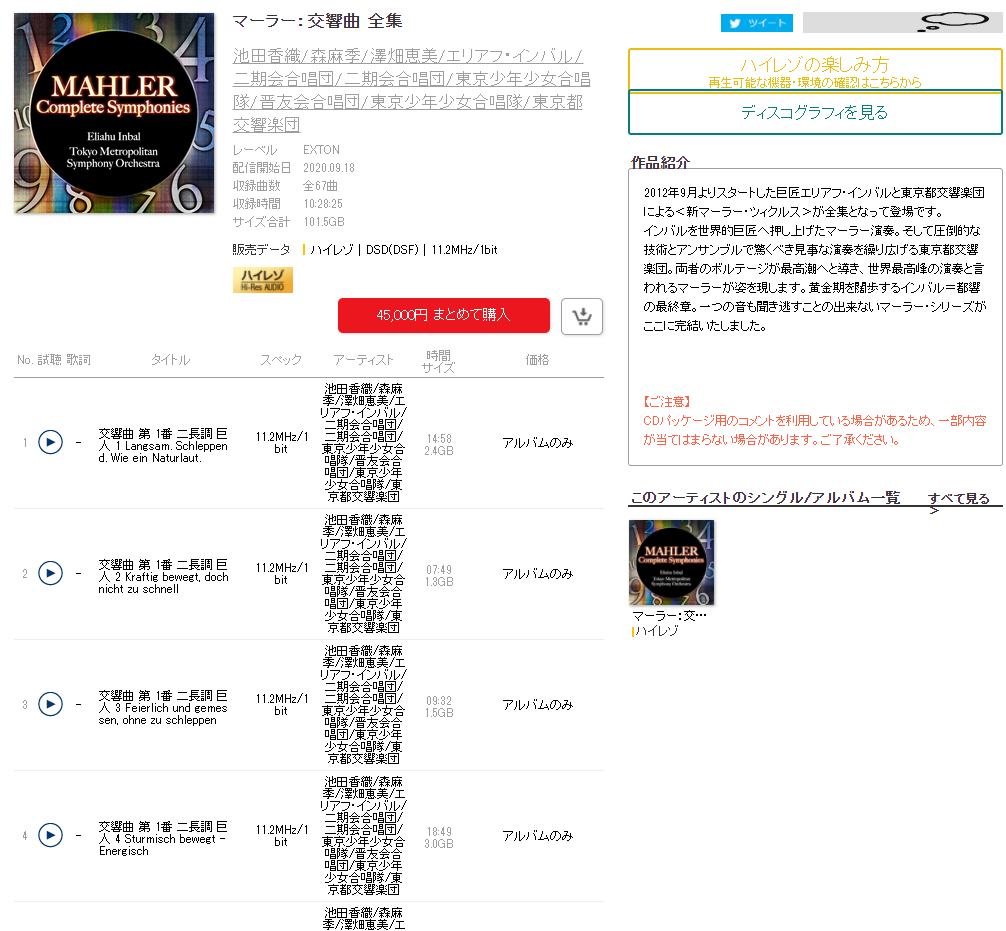Click the ハイレゾ Hi-Res Audio badge

tap(263, 280)
